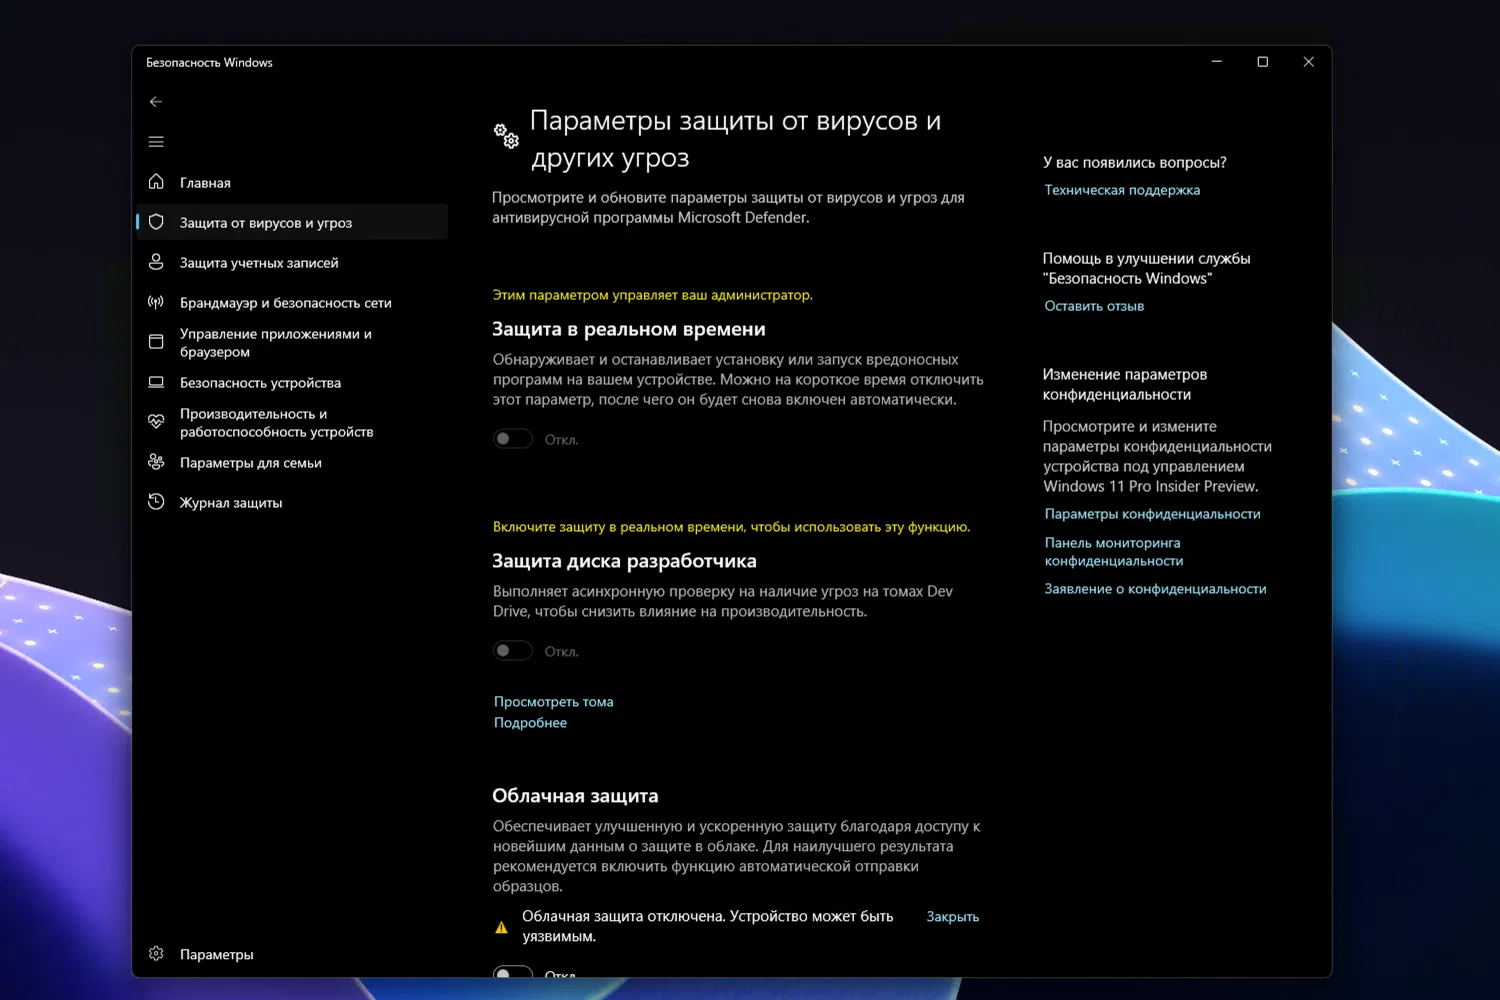The height and width of the screenshot is (1000, 1500).
Task: Open the Параметры конфиденциальности link
Action: (1152, 514)
